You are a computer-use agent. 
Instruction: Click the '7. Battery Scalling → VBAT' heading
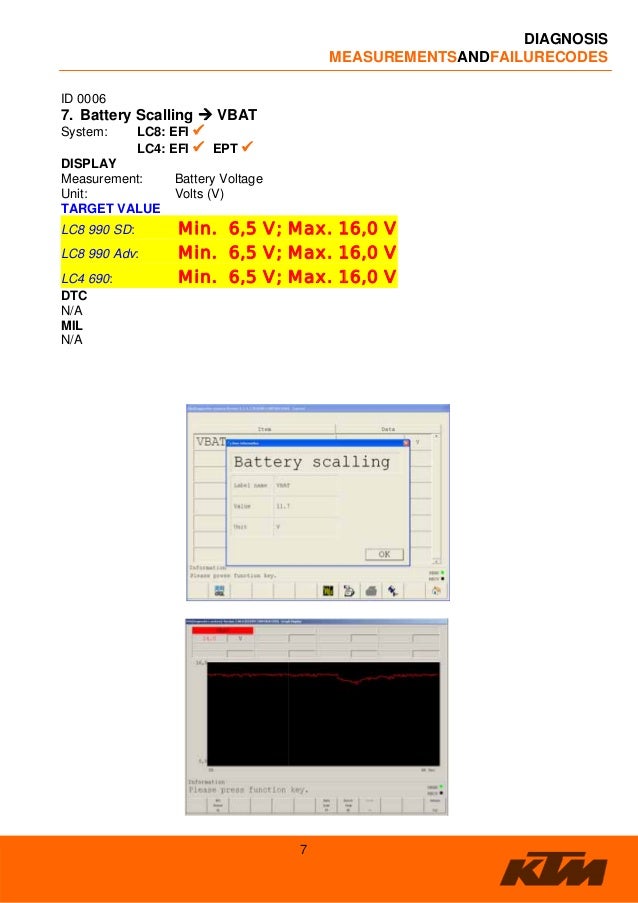[x=159, y=115]
